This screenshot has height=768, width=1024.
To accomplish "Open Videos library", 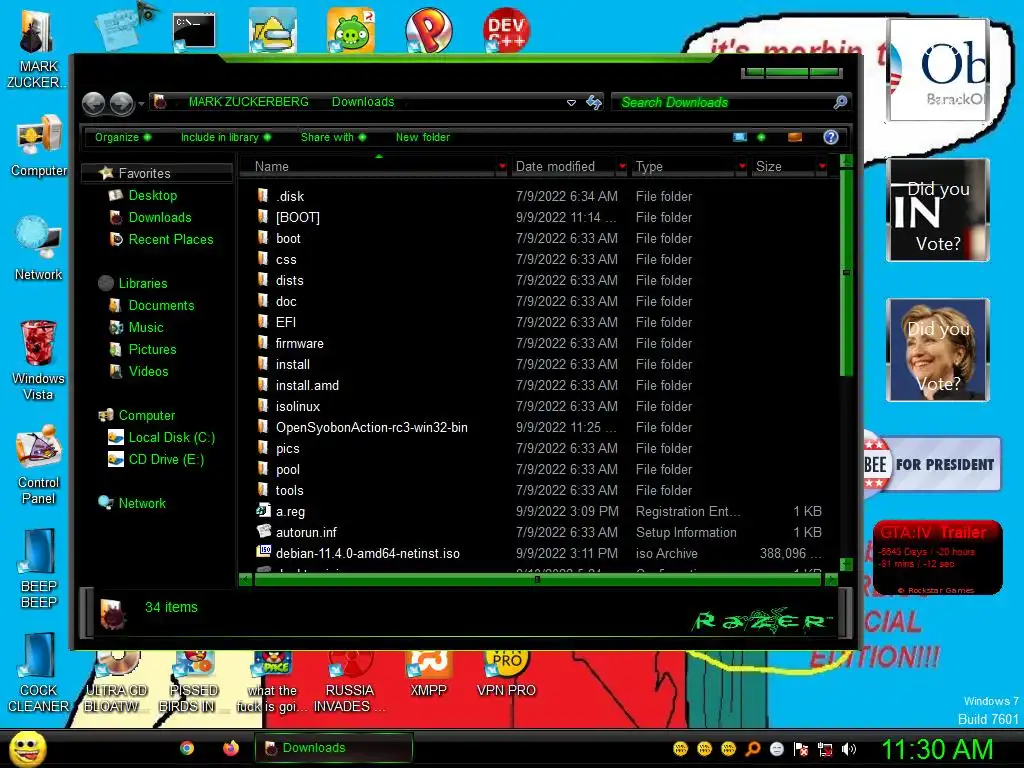I will point(148,372).
